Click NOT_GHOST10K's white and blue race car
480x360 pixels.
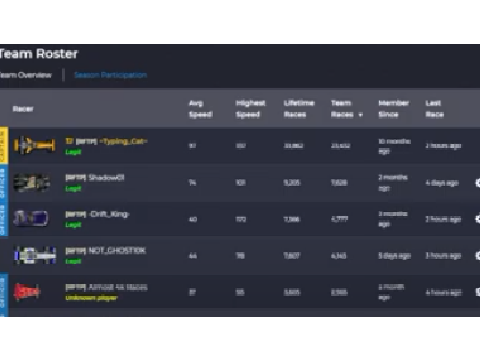point(35,255)
